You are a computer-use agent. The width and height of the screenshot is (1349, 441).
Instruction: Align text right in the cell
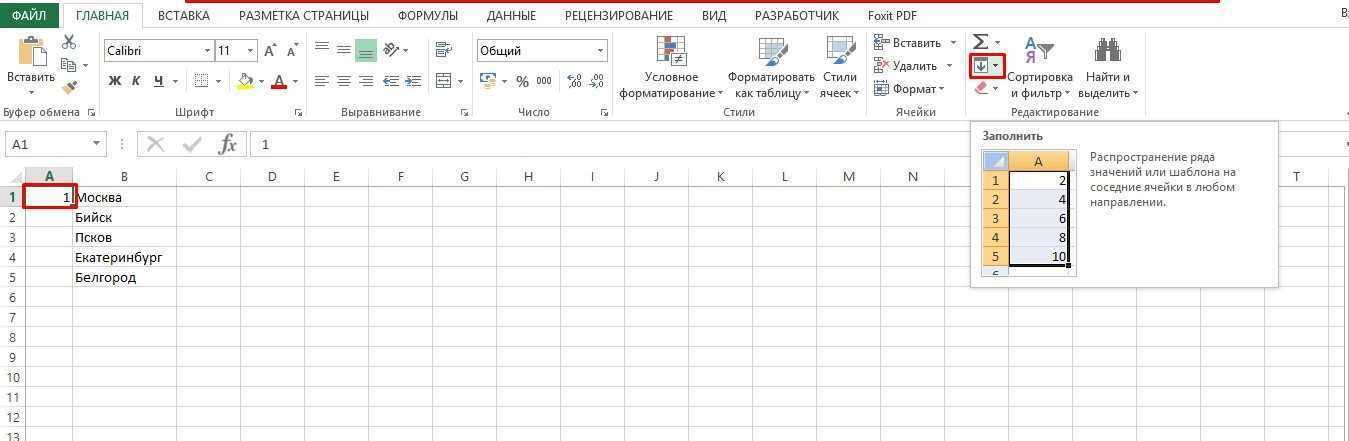click(365, 81)
